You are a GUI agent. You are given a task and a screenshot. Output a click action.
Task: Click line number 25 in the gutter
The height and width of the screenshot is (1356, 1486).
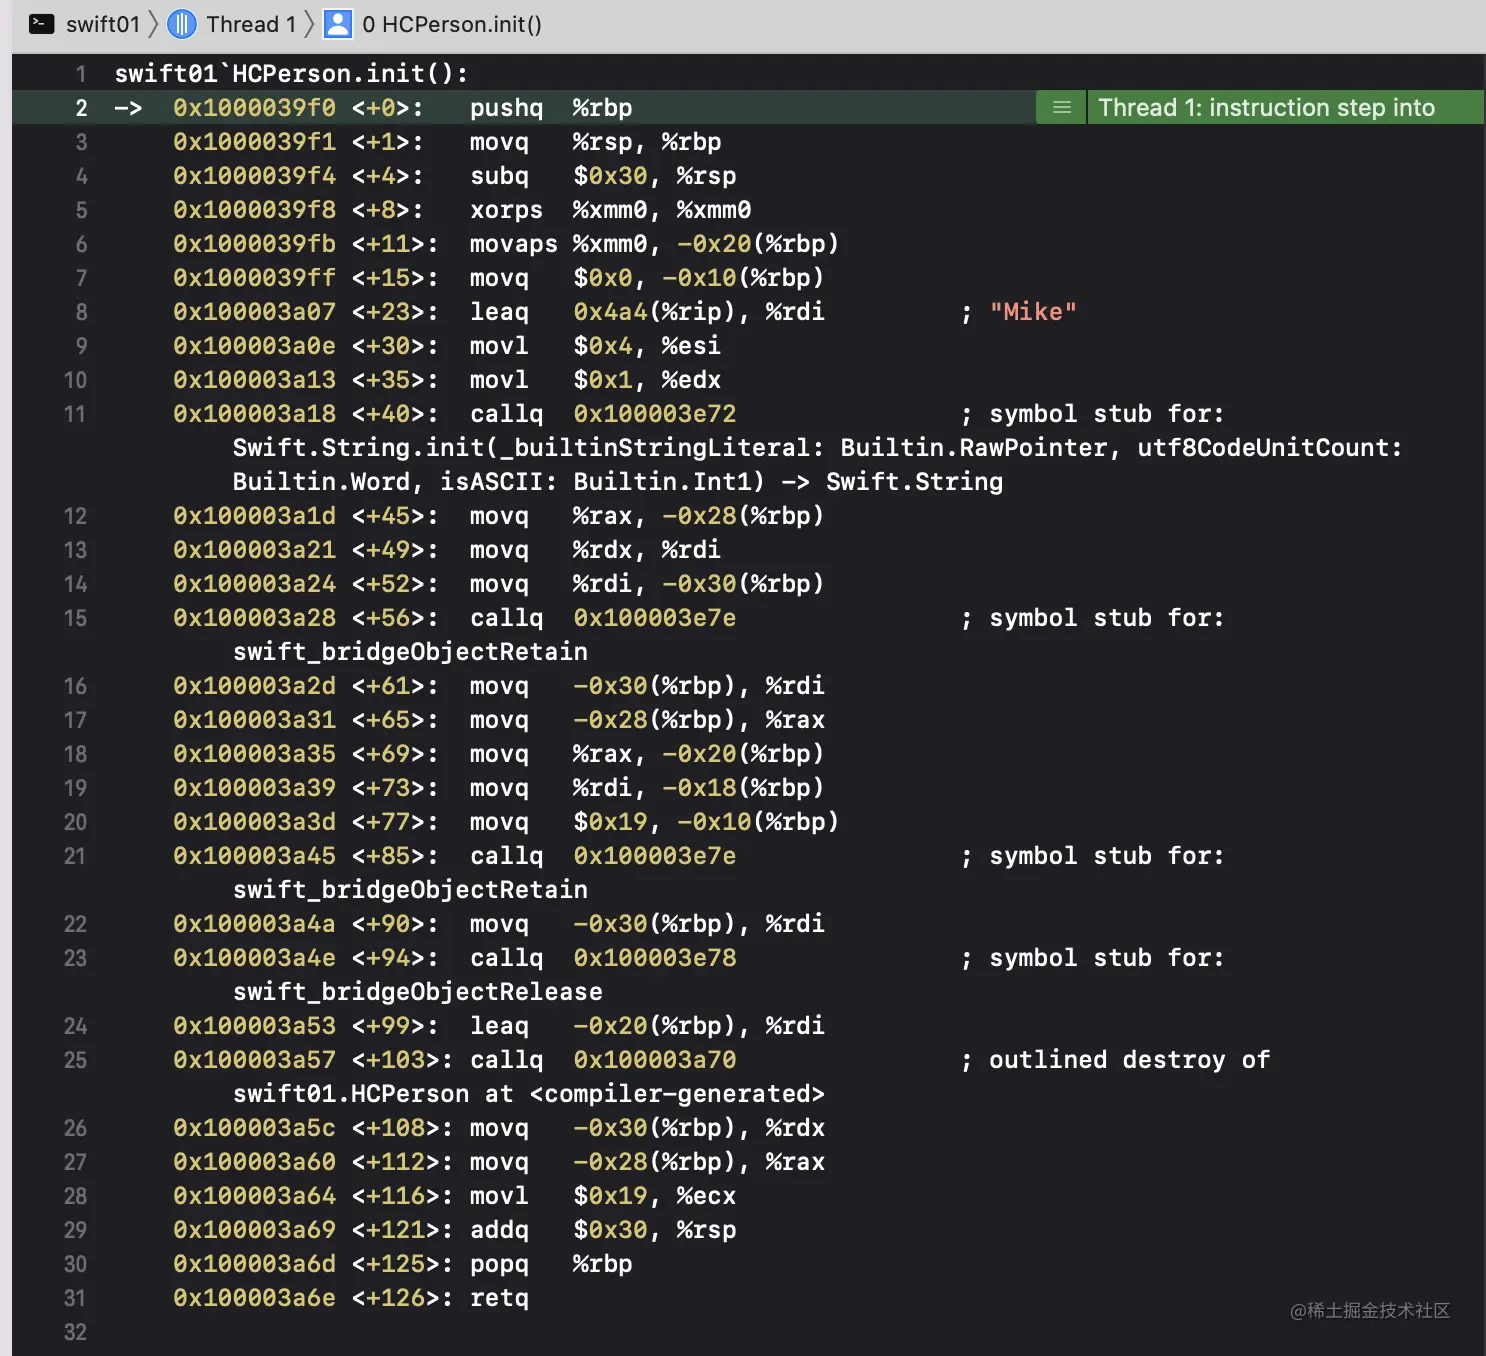pyautogui.click(x=75, y=1060)
